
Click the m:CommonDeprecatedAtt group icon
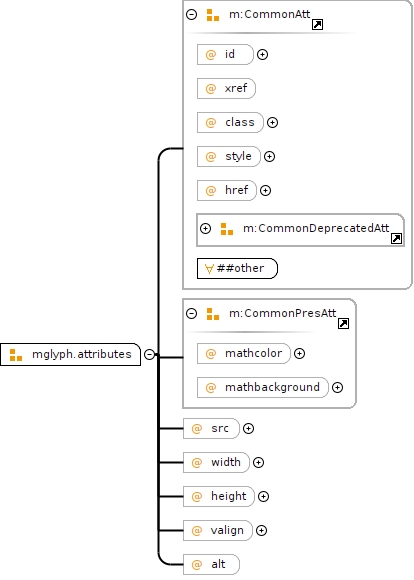(x=227, y=229)
